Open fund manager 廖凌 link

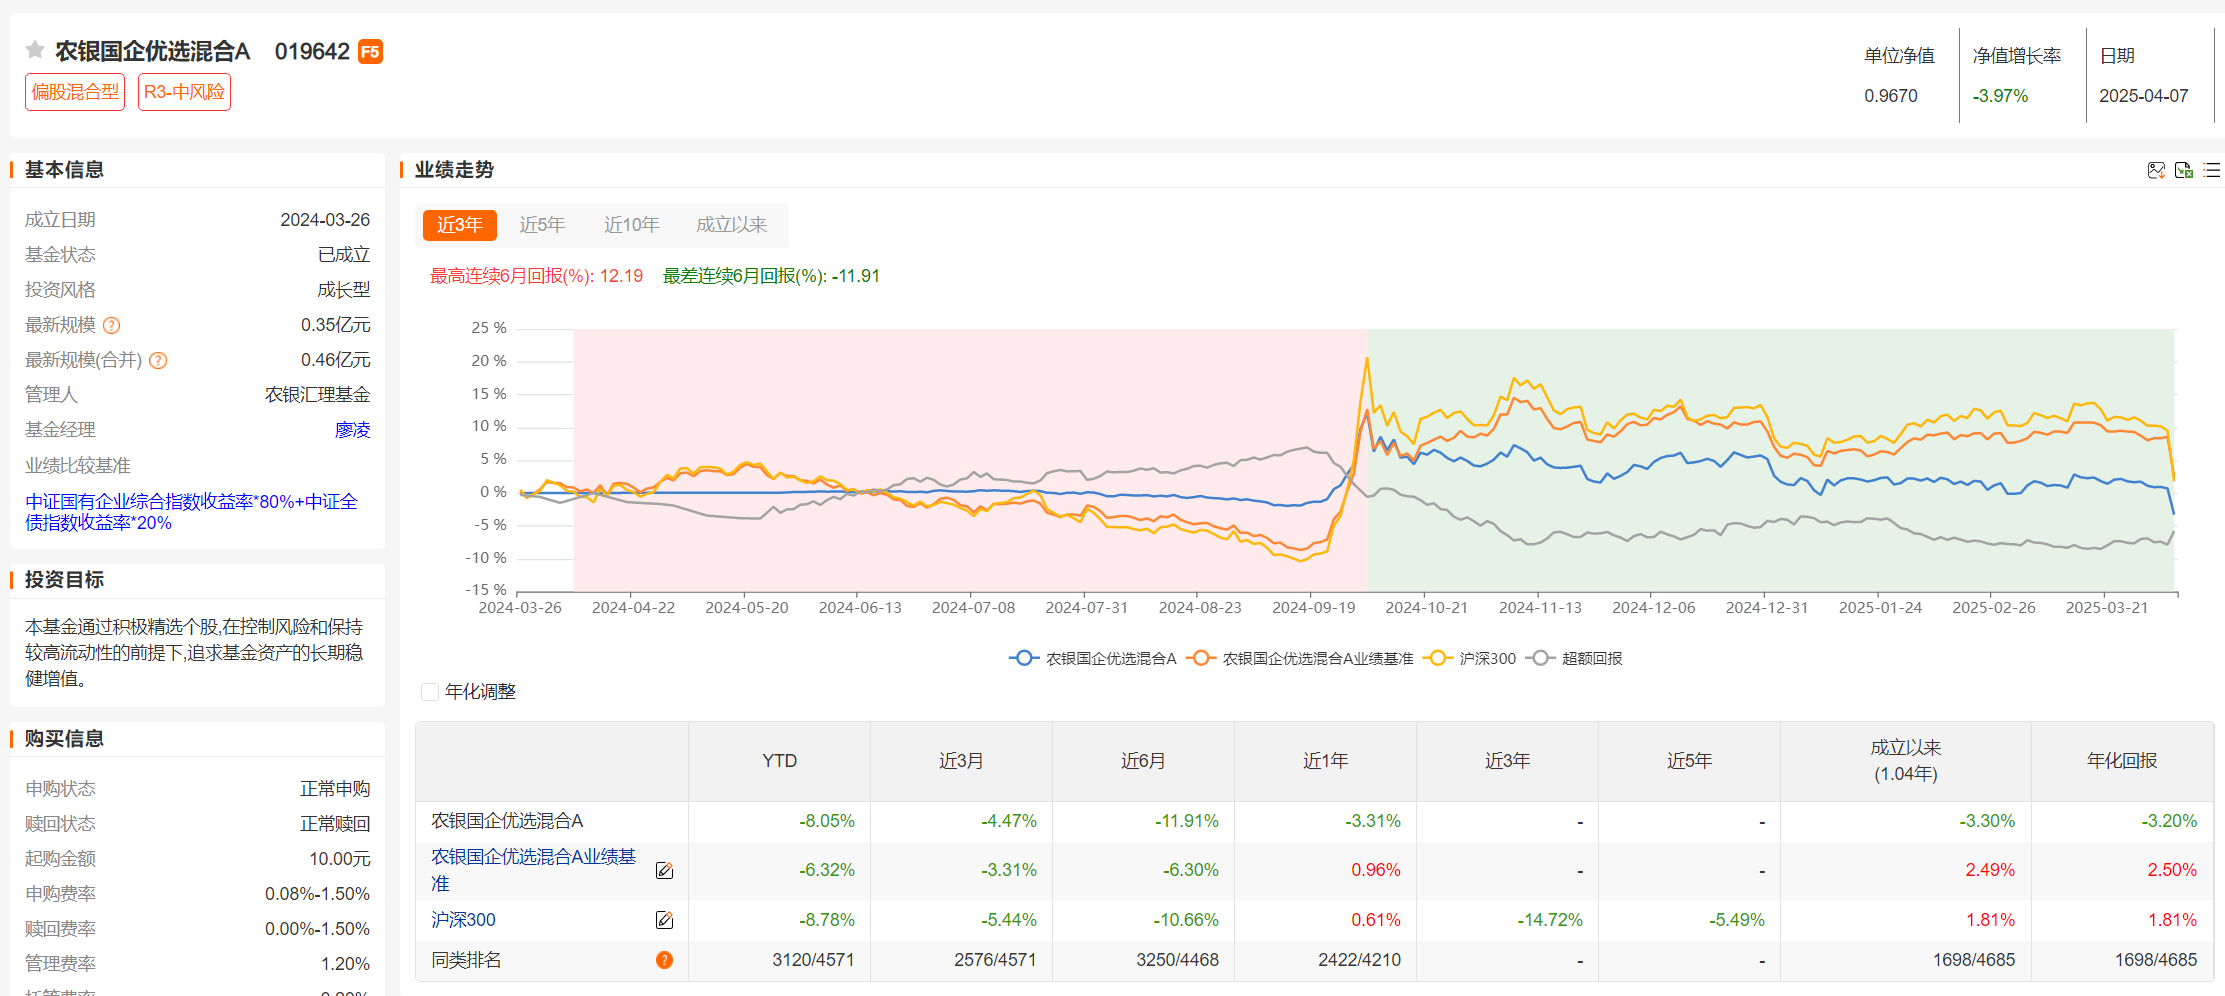pyautogui.click(x=352, y=430)
